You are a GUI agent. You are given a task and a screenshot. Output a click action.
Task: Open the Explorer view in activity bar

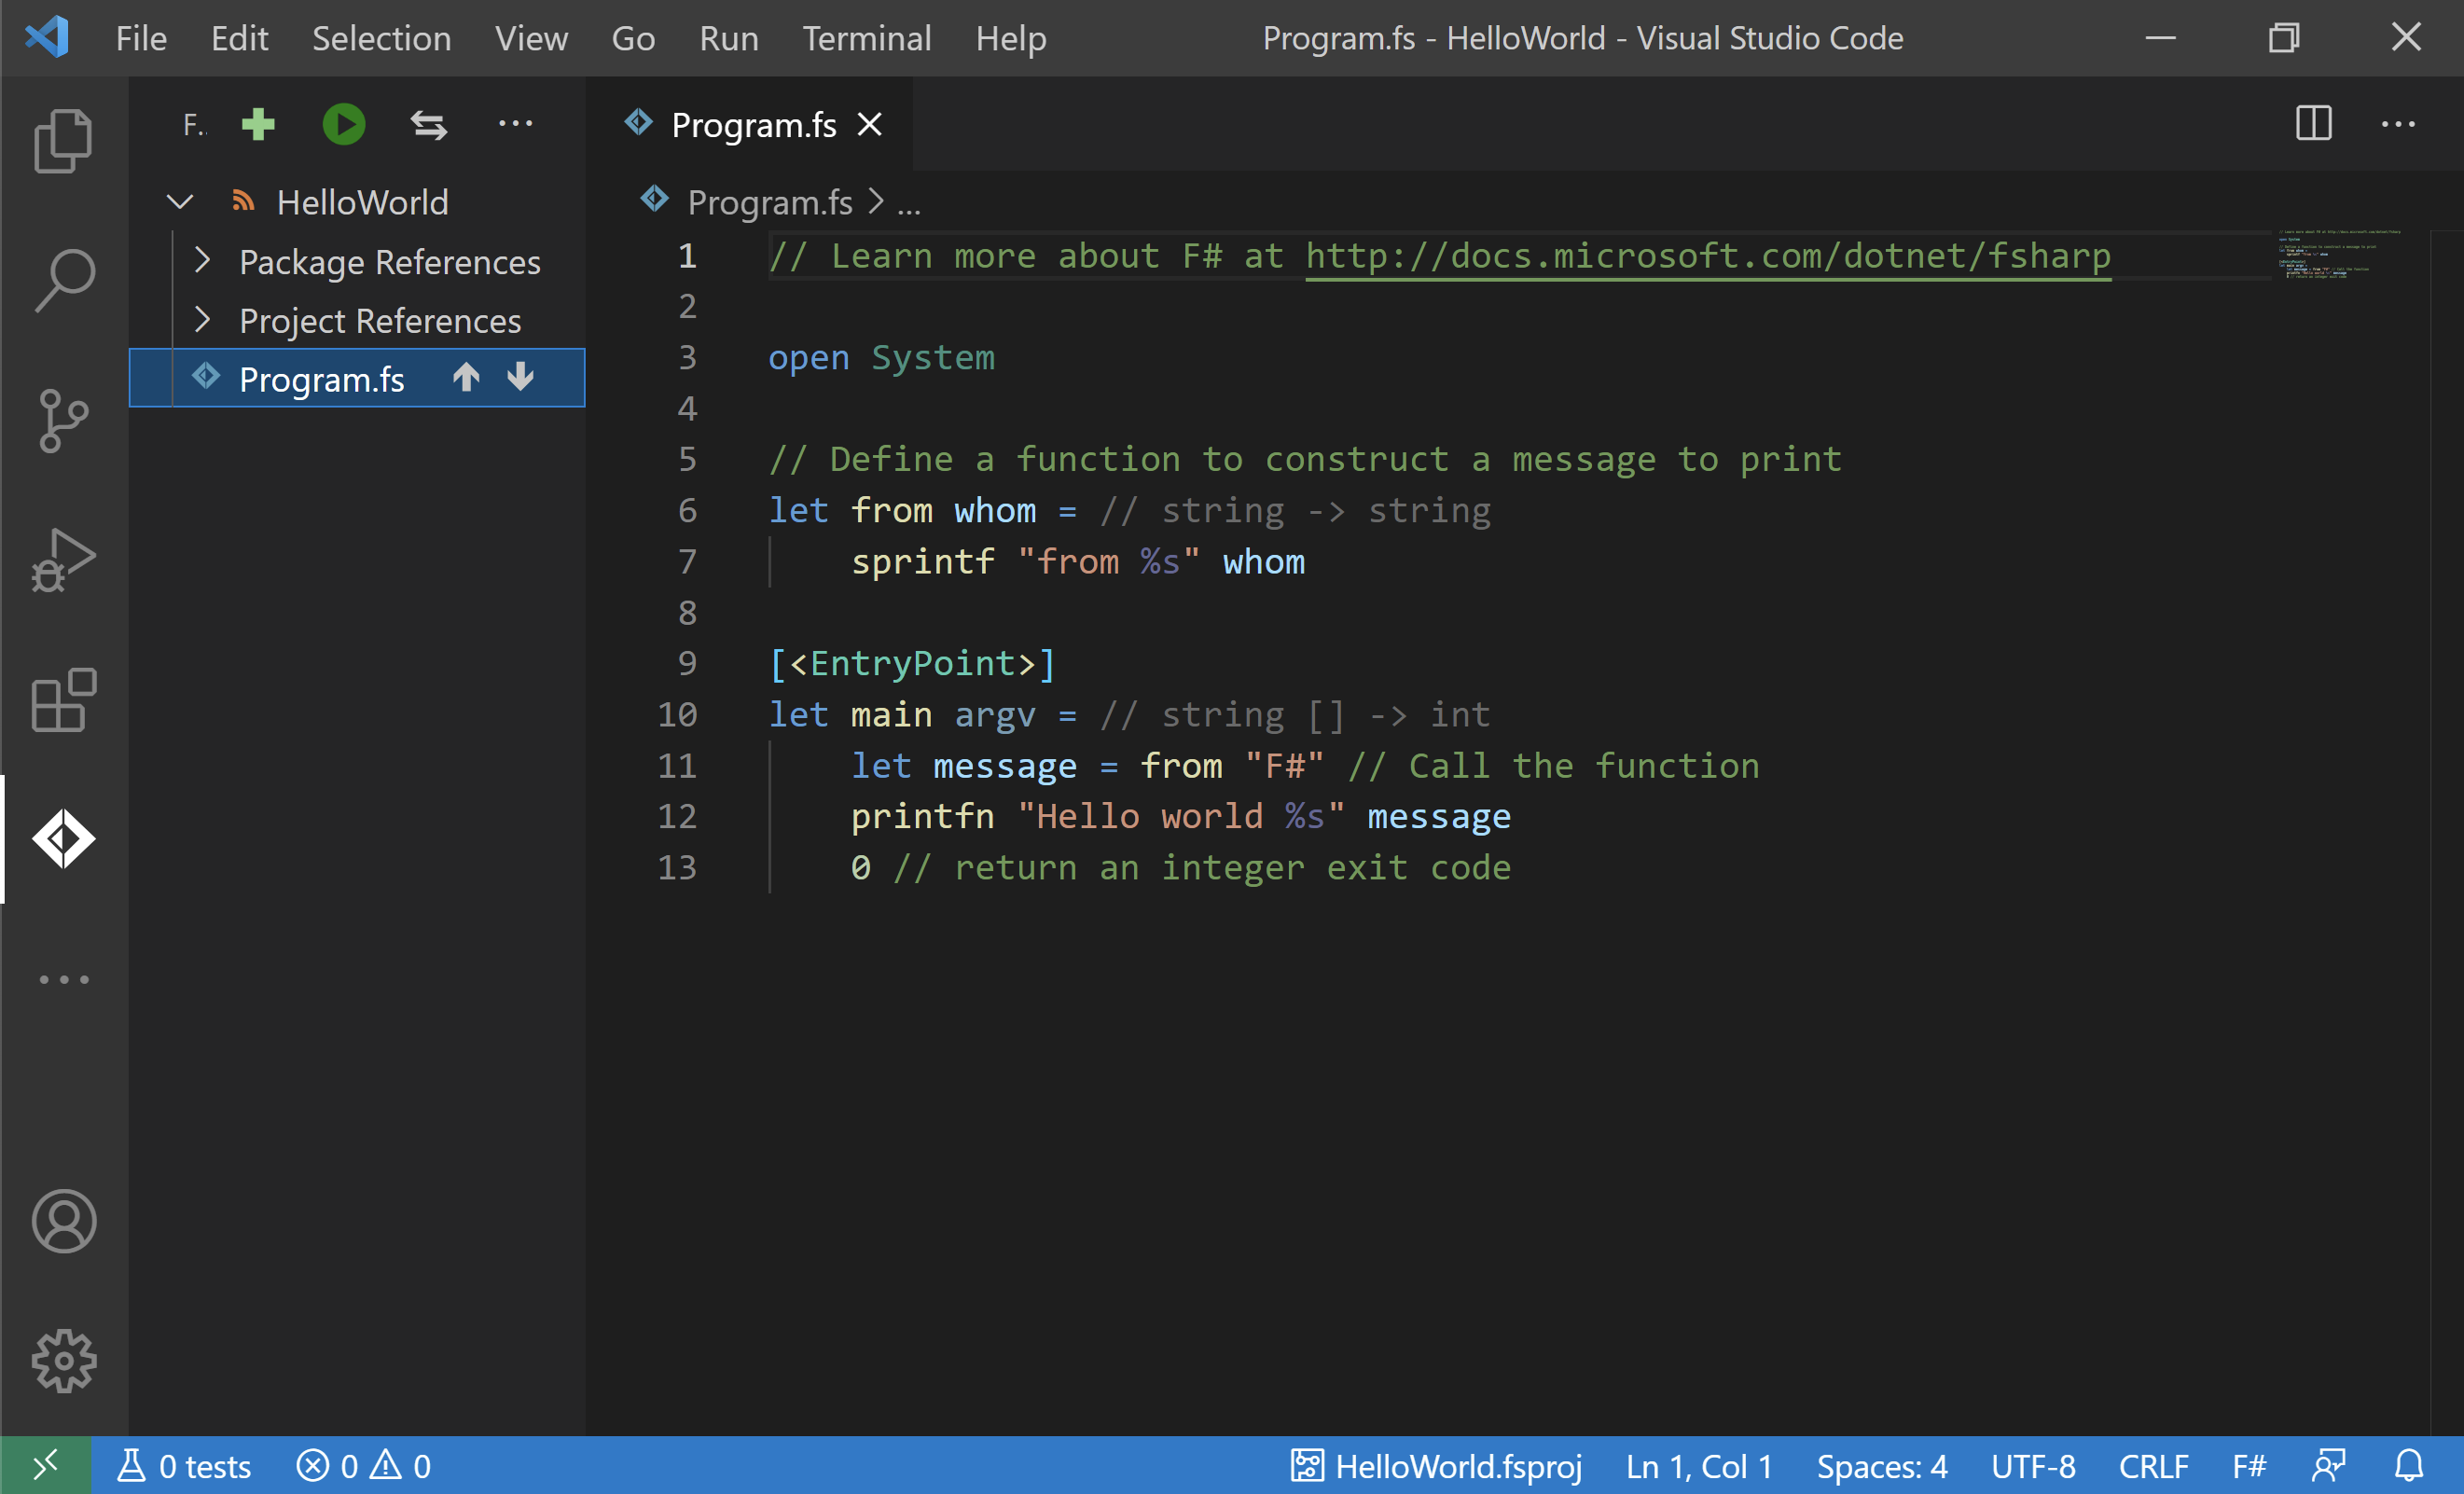coord(63,141)
